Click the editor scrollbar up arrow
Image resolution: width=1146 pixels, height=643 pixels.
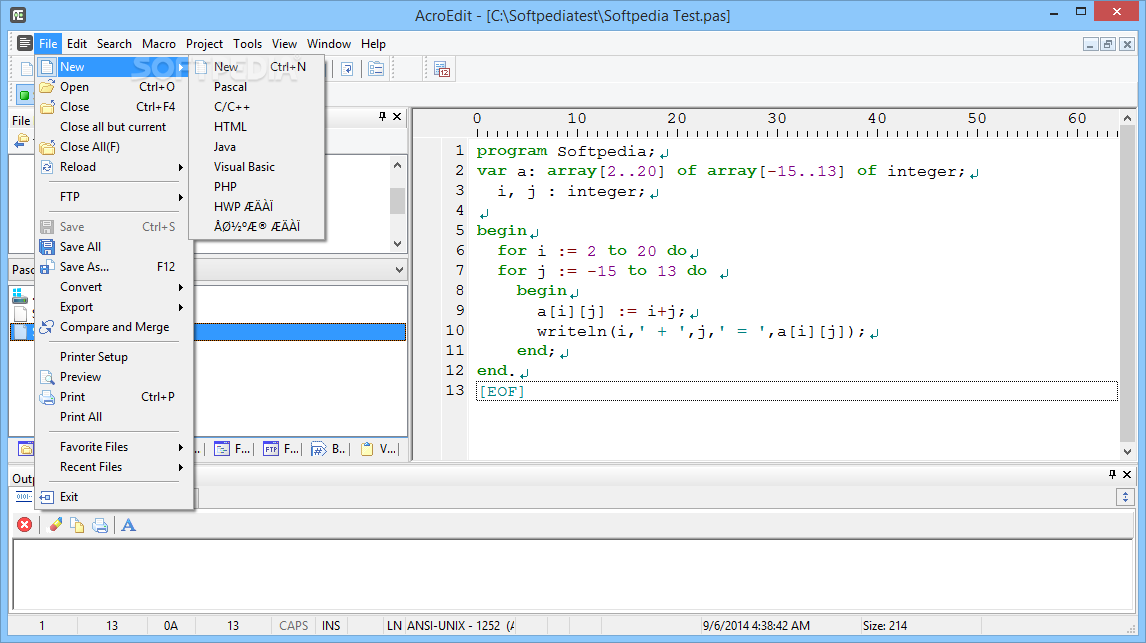click(1127, 118)
